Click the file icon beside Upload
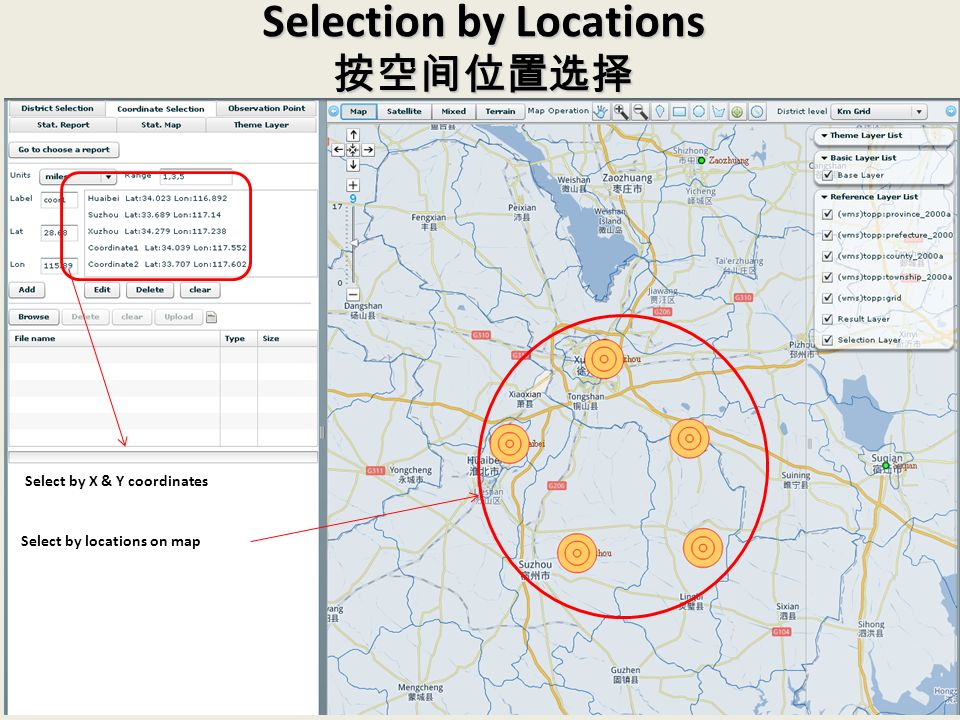Viewport: 960px width, 720px height. coord(211,317)
